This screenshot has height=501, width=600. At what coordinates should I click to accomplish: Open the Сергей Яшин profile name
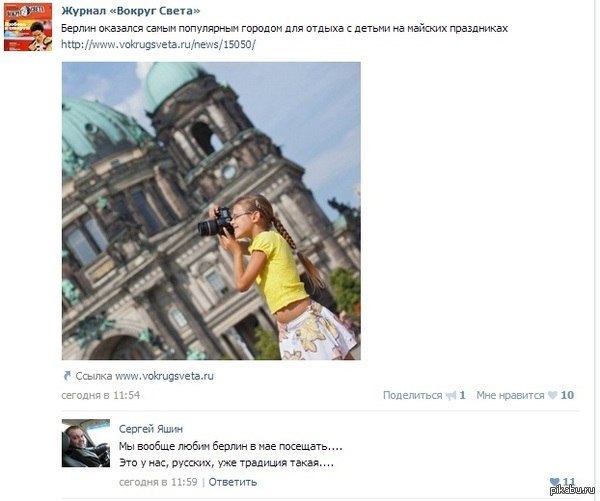[151, 429]
